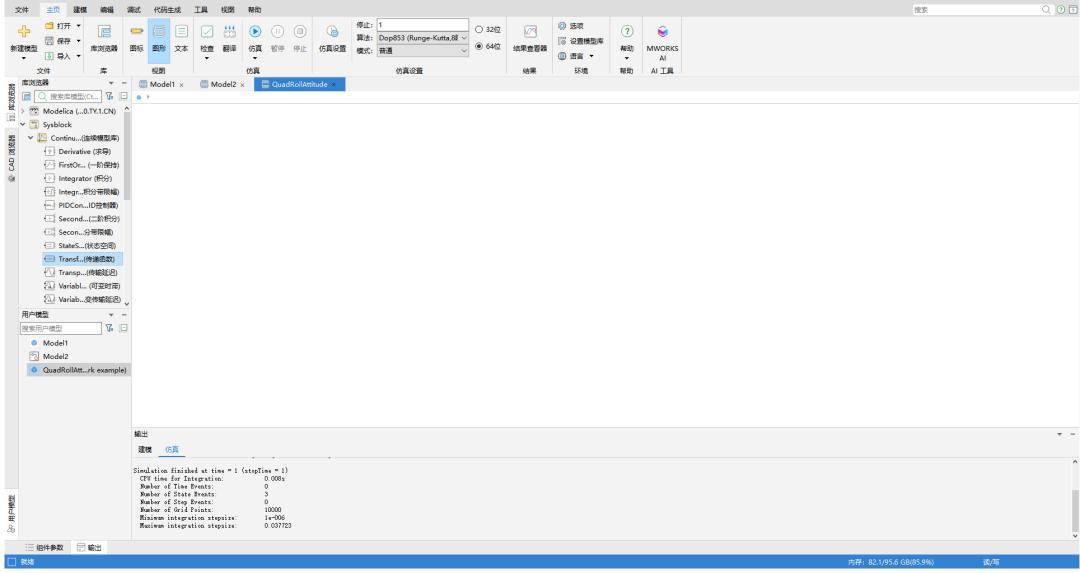Viewport: 1080px width, 573px height.
Task: Click the filter icon beside user model search
Action: [x=110, y=329]
